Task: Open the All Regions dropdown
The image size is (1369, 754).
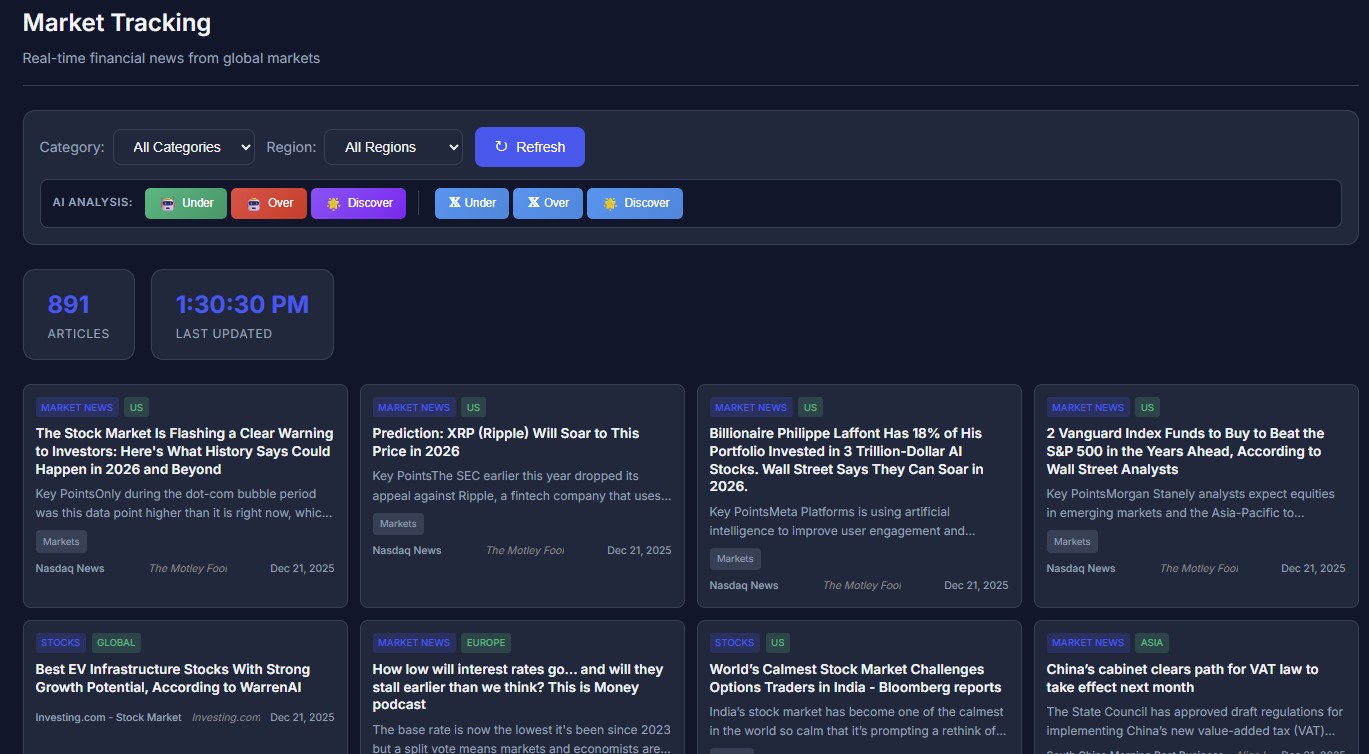Action: [x=393, y=147]
